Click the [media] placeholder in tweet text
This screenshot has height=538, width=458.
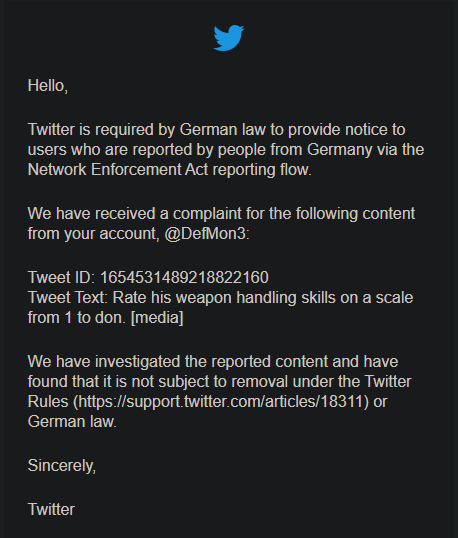pyautogui.click(x=157, y=318)
